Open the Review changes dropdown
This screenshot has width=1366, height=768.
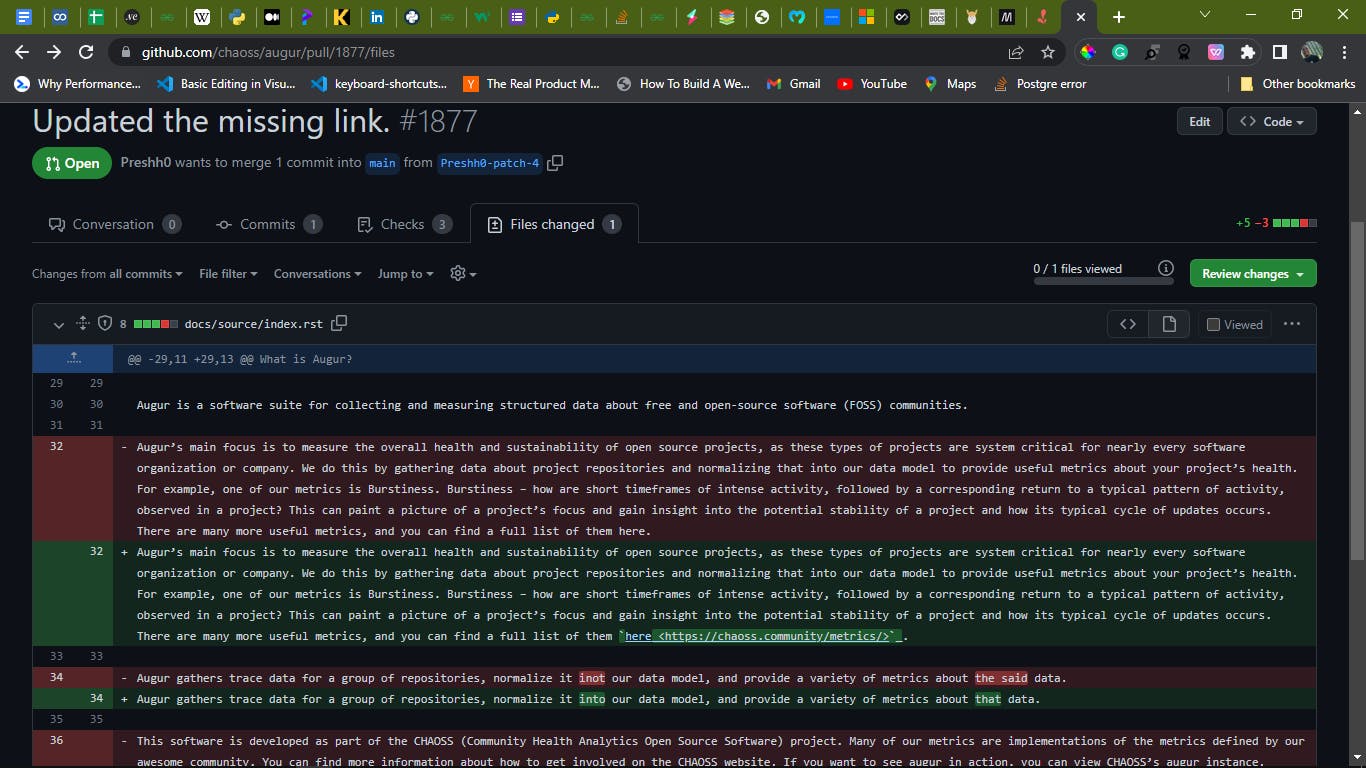click(1253, 273)
